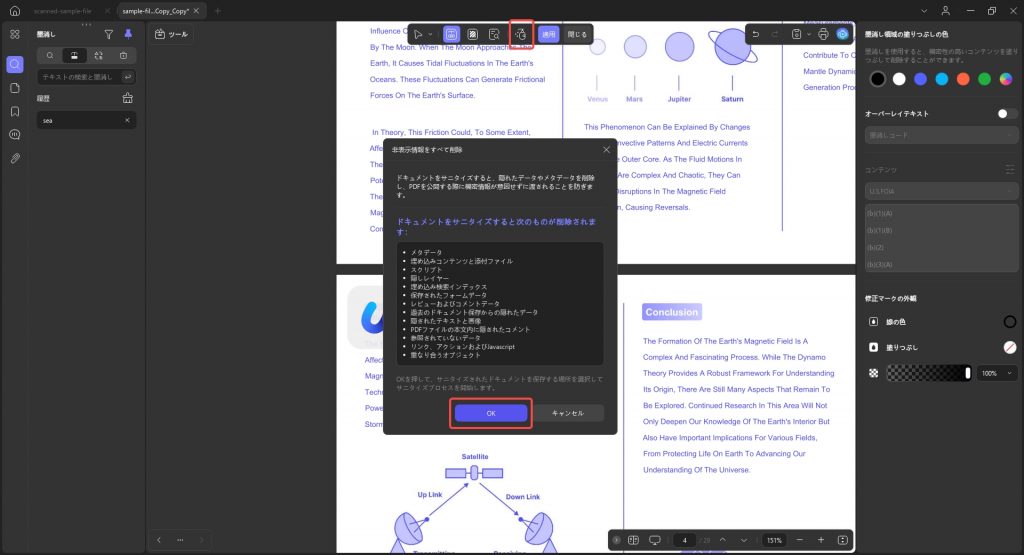This screenshot has width=1024, height=555.
Task: Open the attachments paperclip icon
Action: (14, 158)
